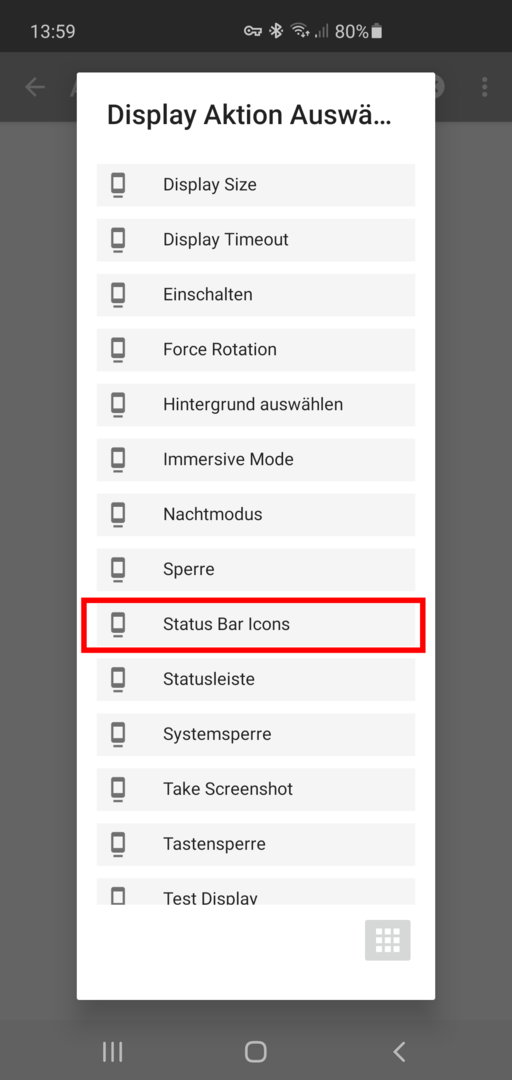Tap the device icon beside Einschalten
The image size is (512, 1080).
(119, 295)
